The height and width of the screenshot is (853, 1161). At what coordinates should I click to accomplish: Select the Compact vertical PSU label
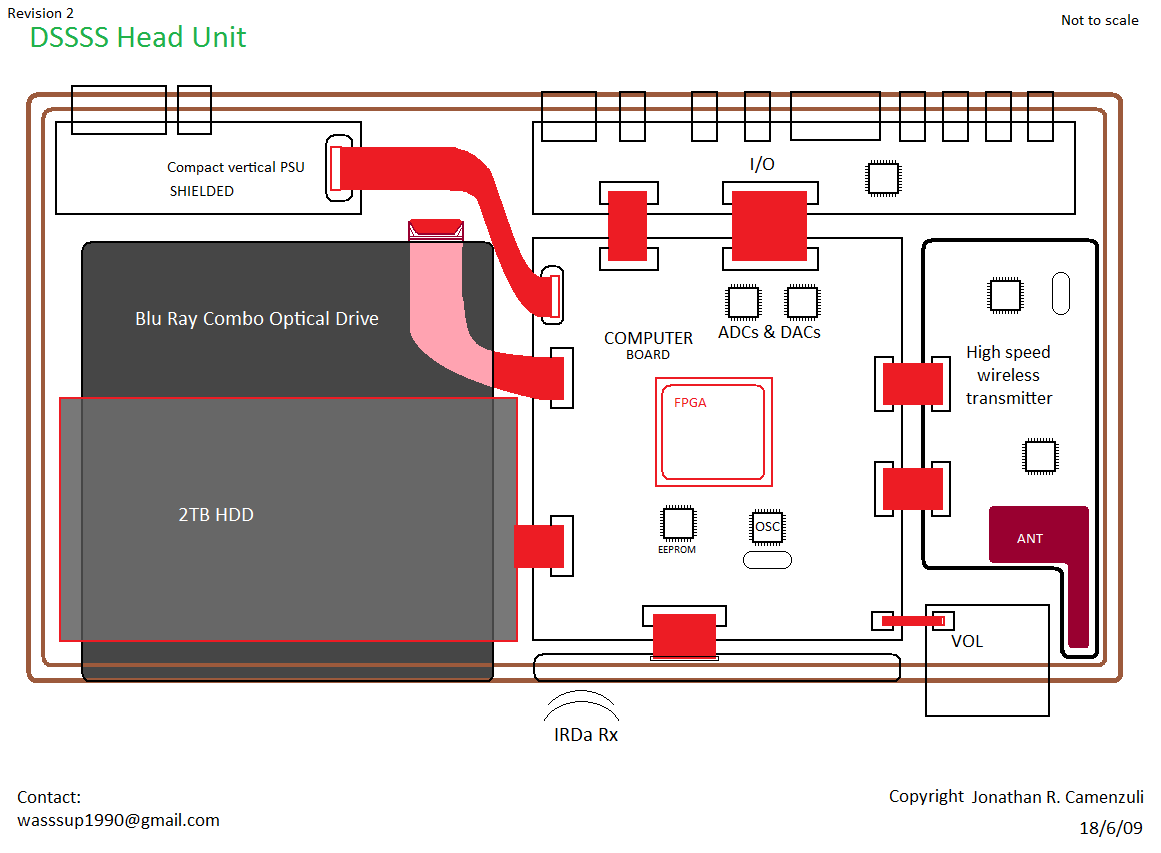pyautogui.click(x=236, y=168)
